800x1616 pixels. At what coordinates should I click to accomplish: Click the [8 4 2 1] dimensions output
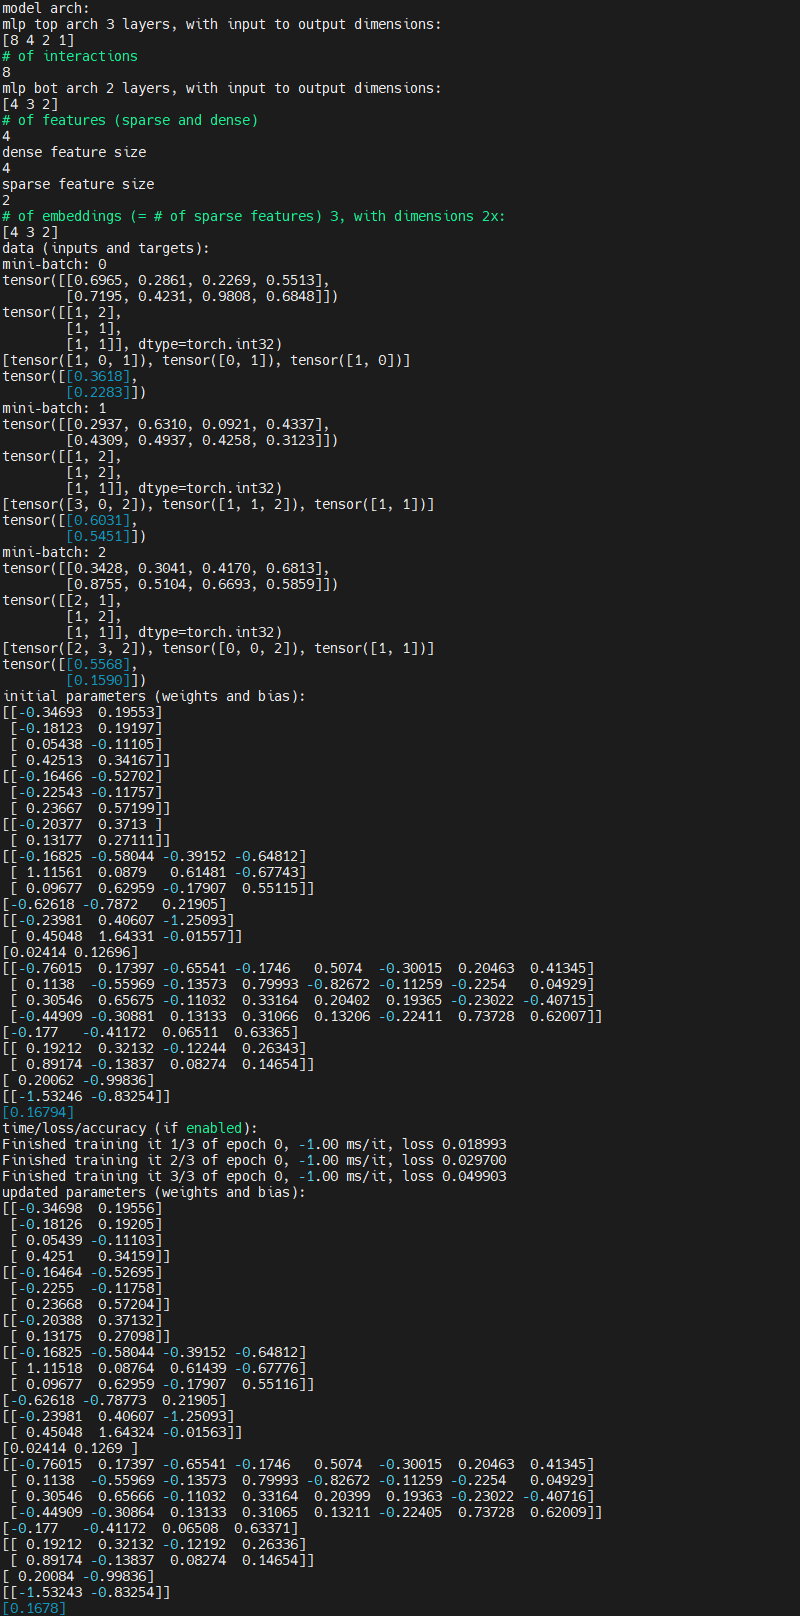point(38,40)
